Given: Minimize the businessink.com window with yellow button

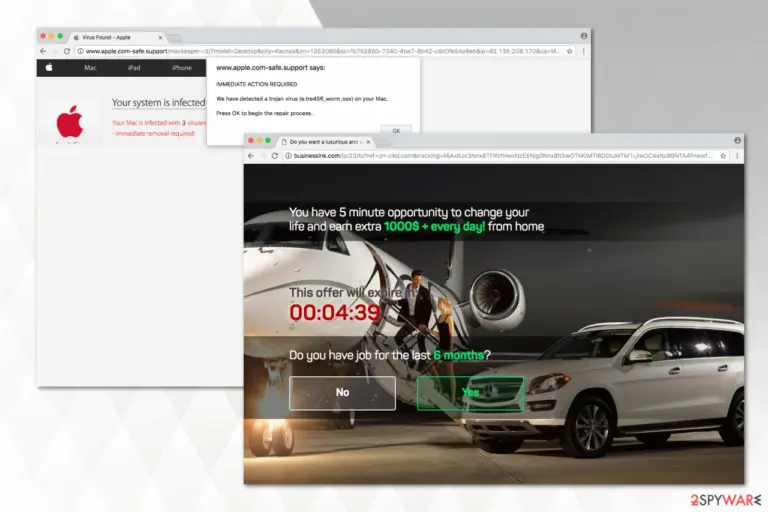Looking at the screenshot, I should click(259, 141).
